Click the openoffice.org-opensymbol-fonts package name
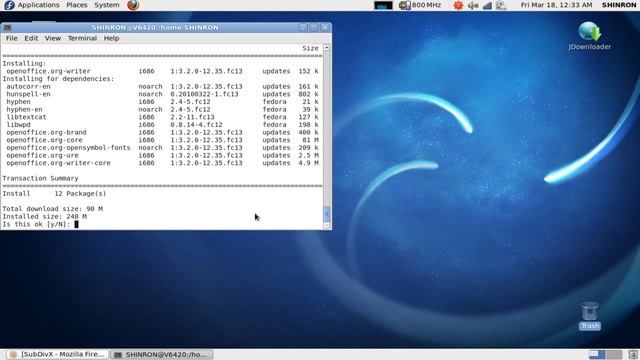 pos(68,148)
